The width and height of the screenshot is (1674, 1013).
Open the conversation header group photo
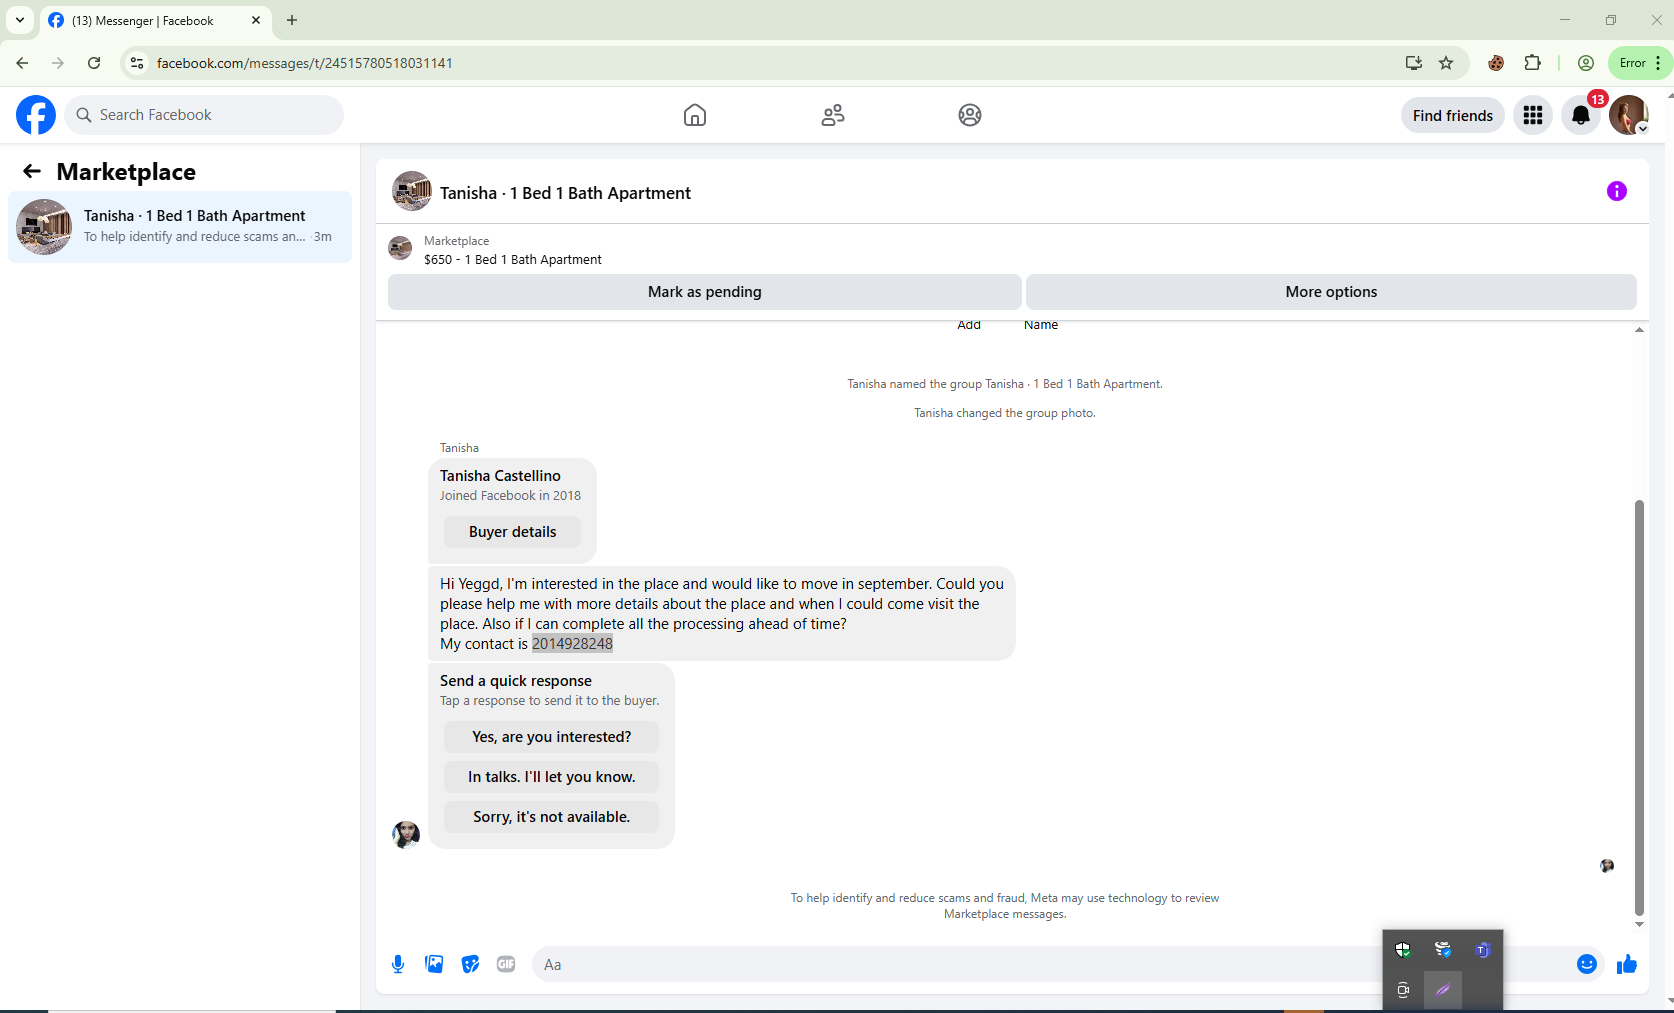412,191
